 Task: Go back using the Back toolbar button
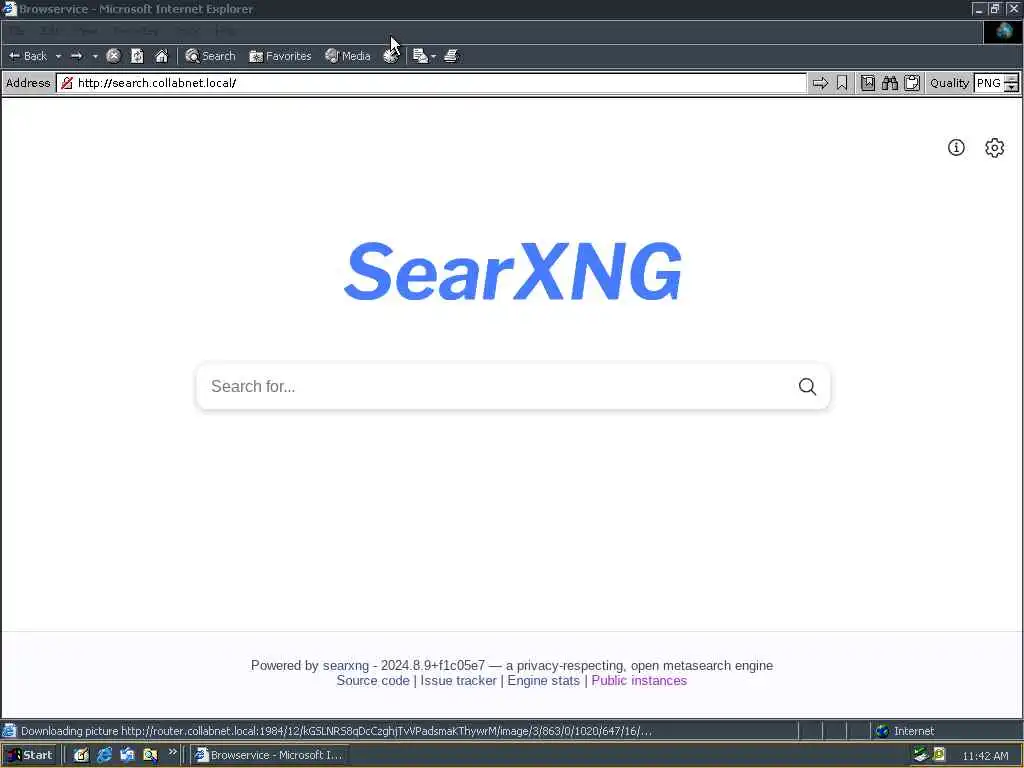click(x=28, y=56)
